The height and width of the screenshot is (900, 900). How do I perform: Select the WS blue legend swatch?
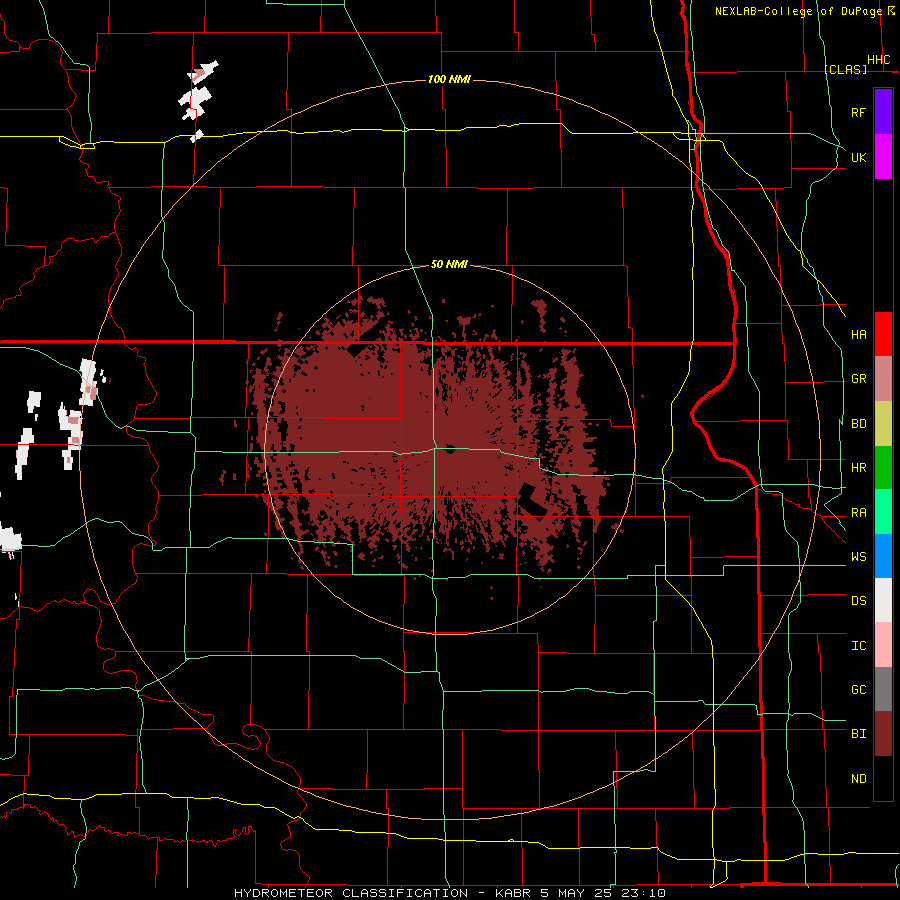click(x=883, y=556)
